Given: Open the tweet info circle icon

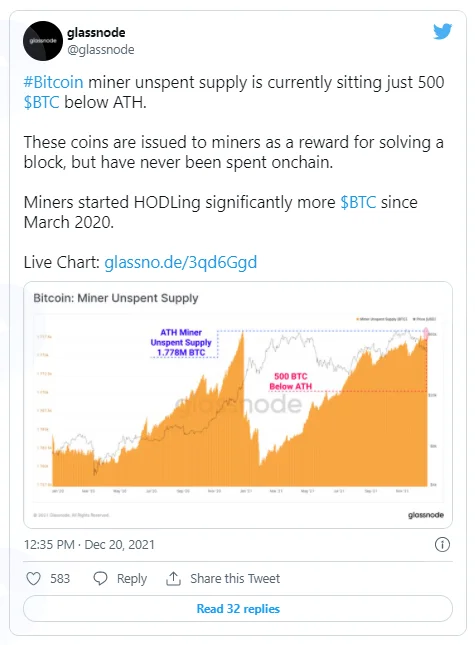Looking at the screenshot, I should point(442,545).
